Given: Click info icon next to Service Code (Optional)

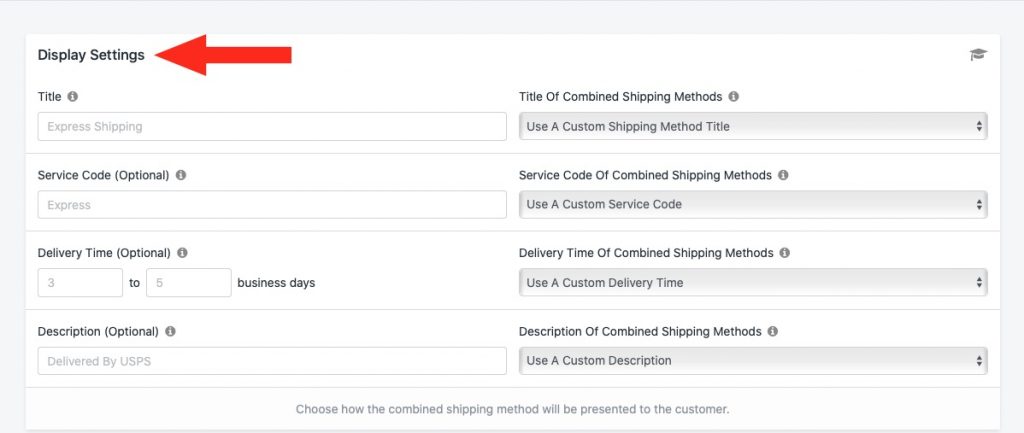Looking at the screenshot, I should tap(181, 175).
